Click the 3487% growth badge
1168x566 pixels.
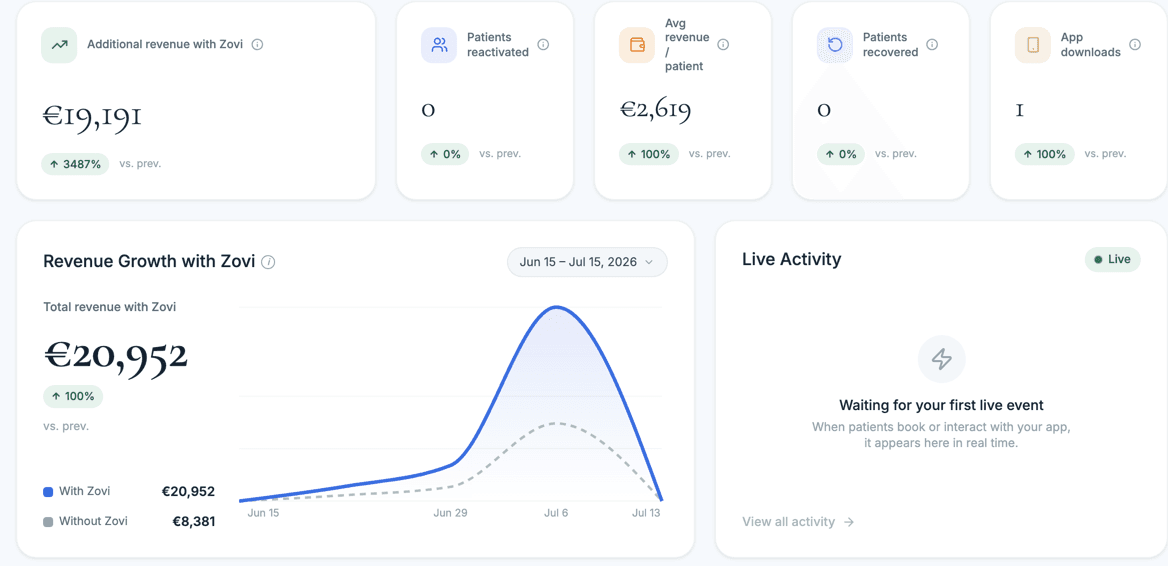75,164
